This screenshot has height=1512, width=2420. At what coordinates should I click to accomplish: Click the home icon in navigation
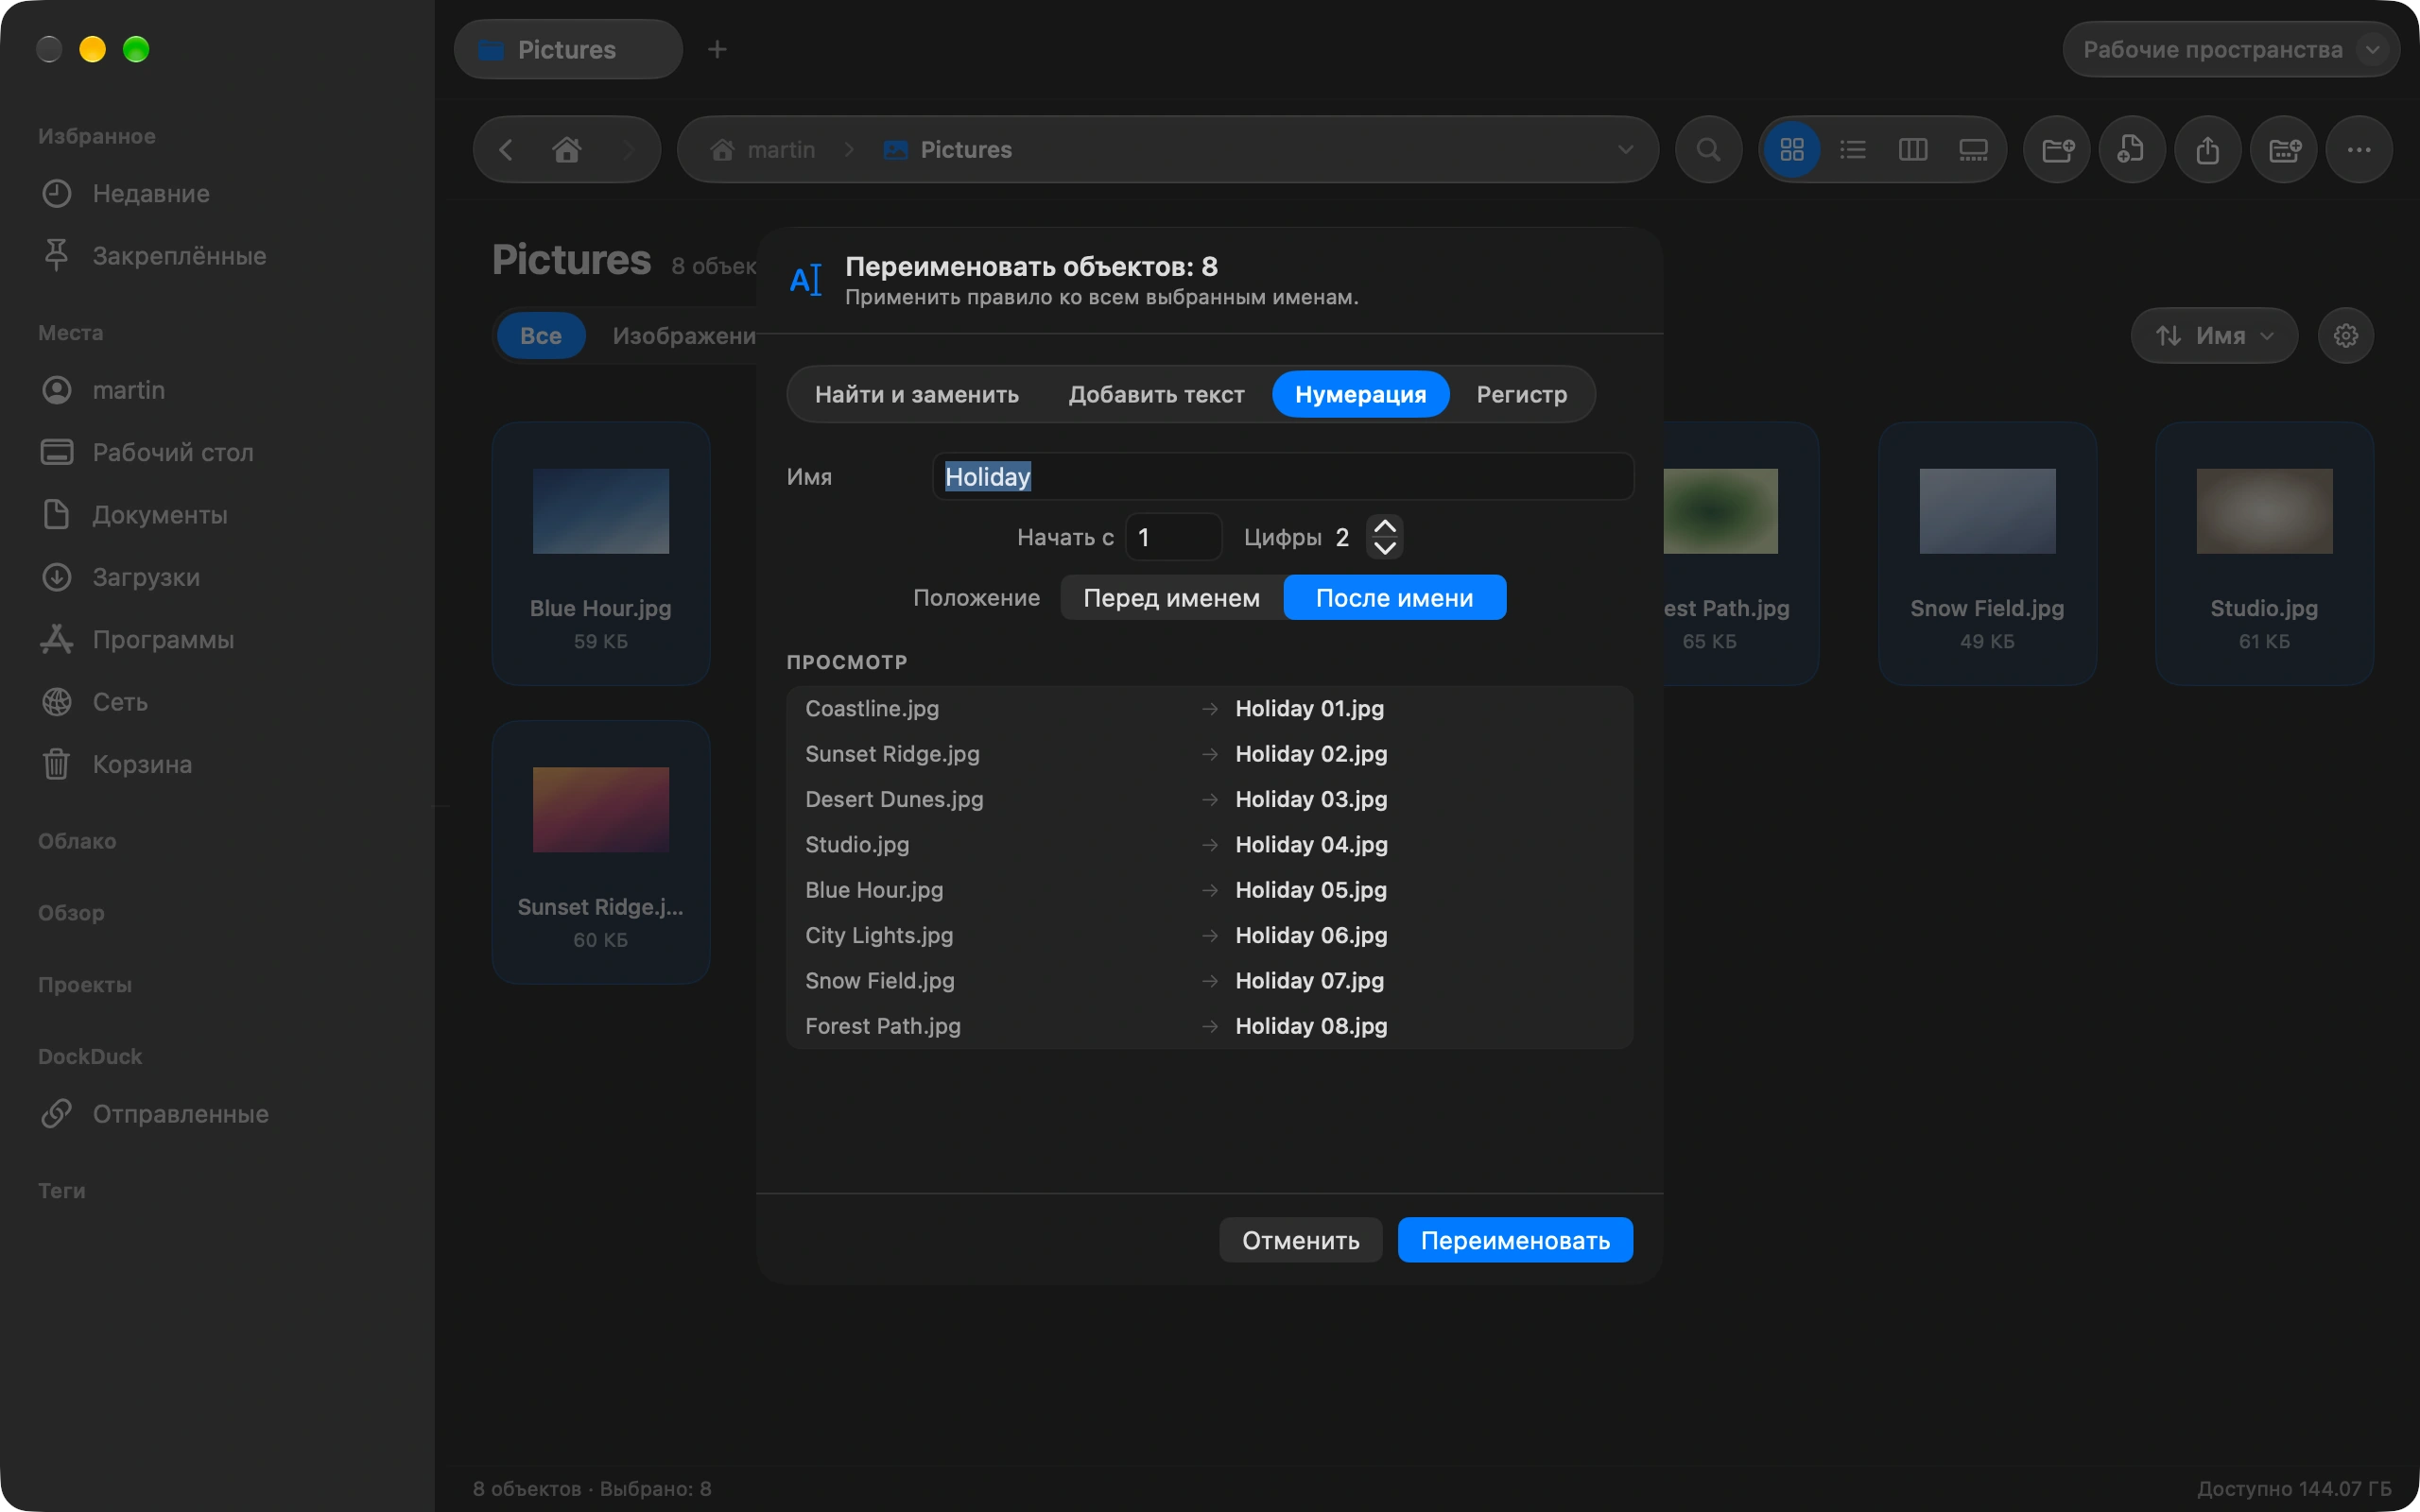pos(567,150)
